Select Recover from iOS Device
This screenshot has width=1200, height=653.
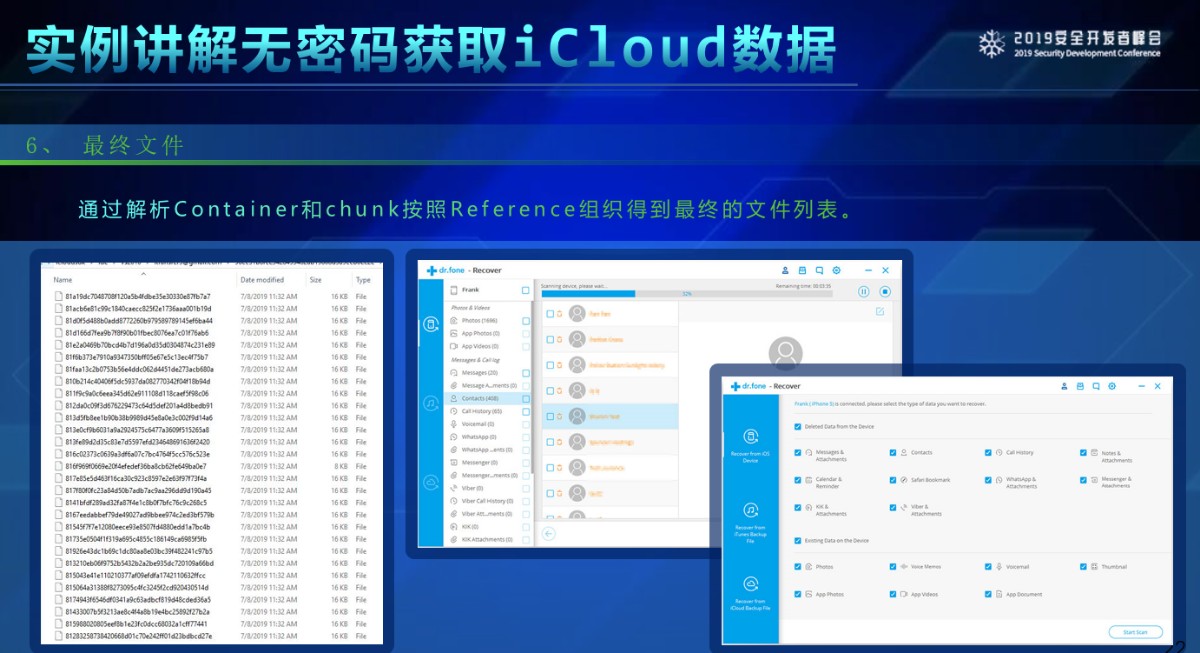point(751,445)
